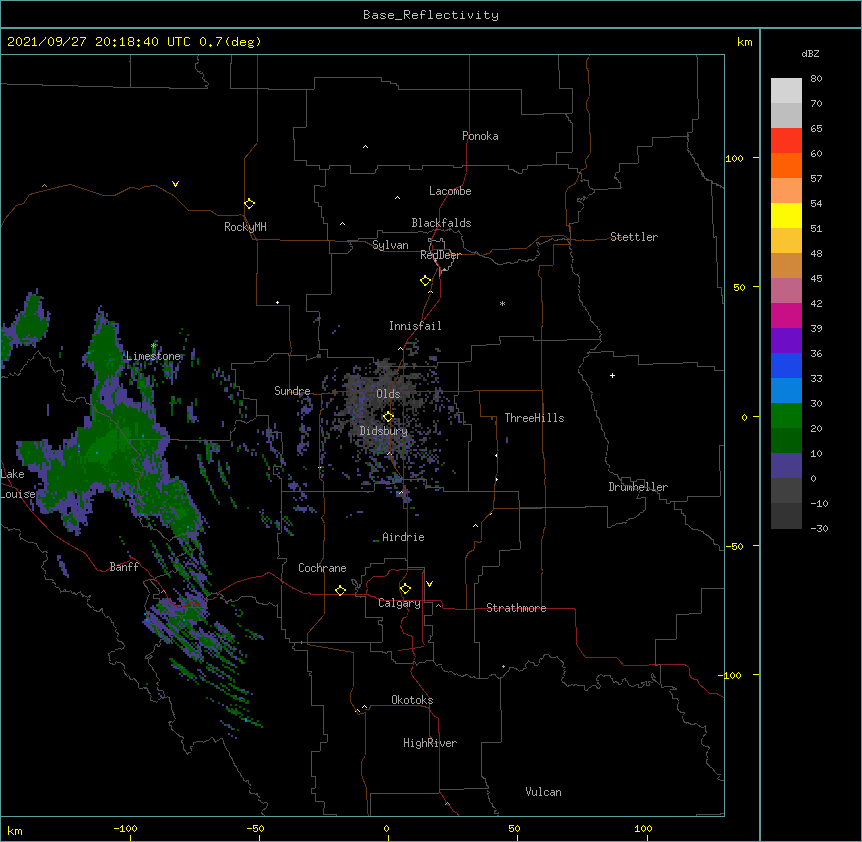Click the Banff label
Viewport: 862px width, 842px height.
point(124,567)
